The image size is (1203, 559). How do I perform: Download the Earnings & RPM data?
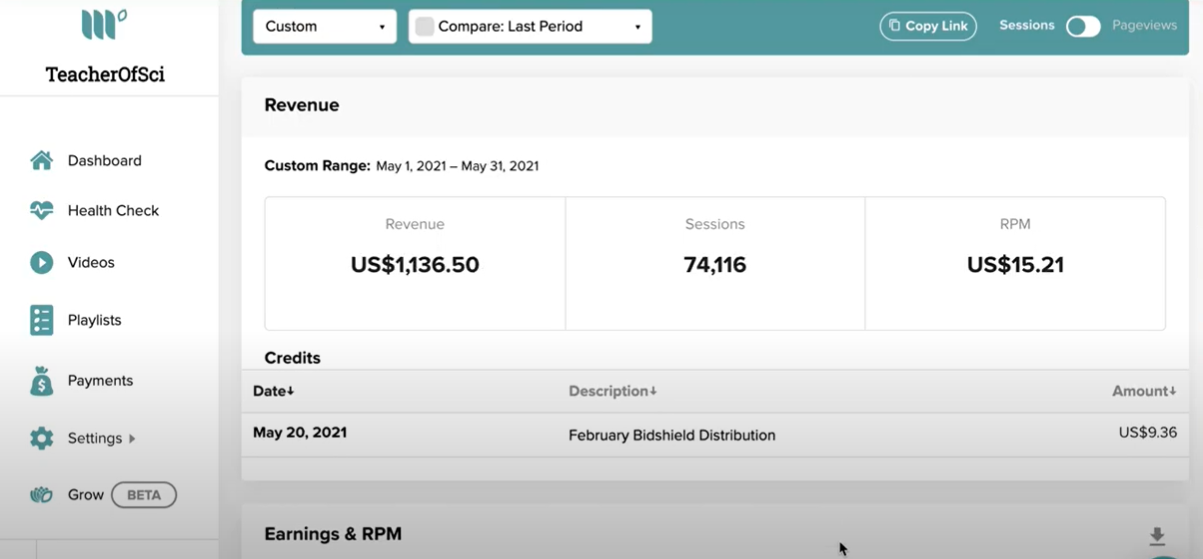(1157, 536)
